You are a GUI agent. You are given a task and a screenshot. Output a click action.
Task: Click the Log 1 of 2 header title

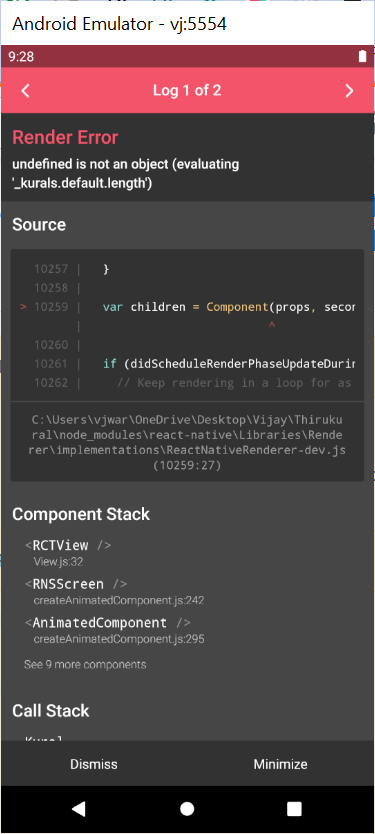point(187,90)
